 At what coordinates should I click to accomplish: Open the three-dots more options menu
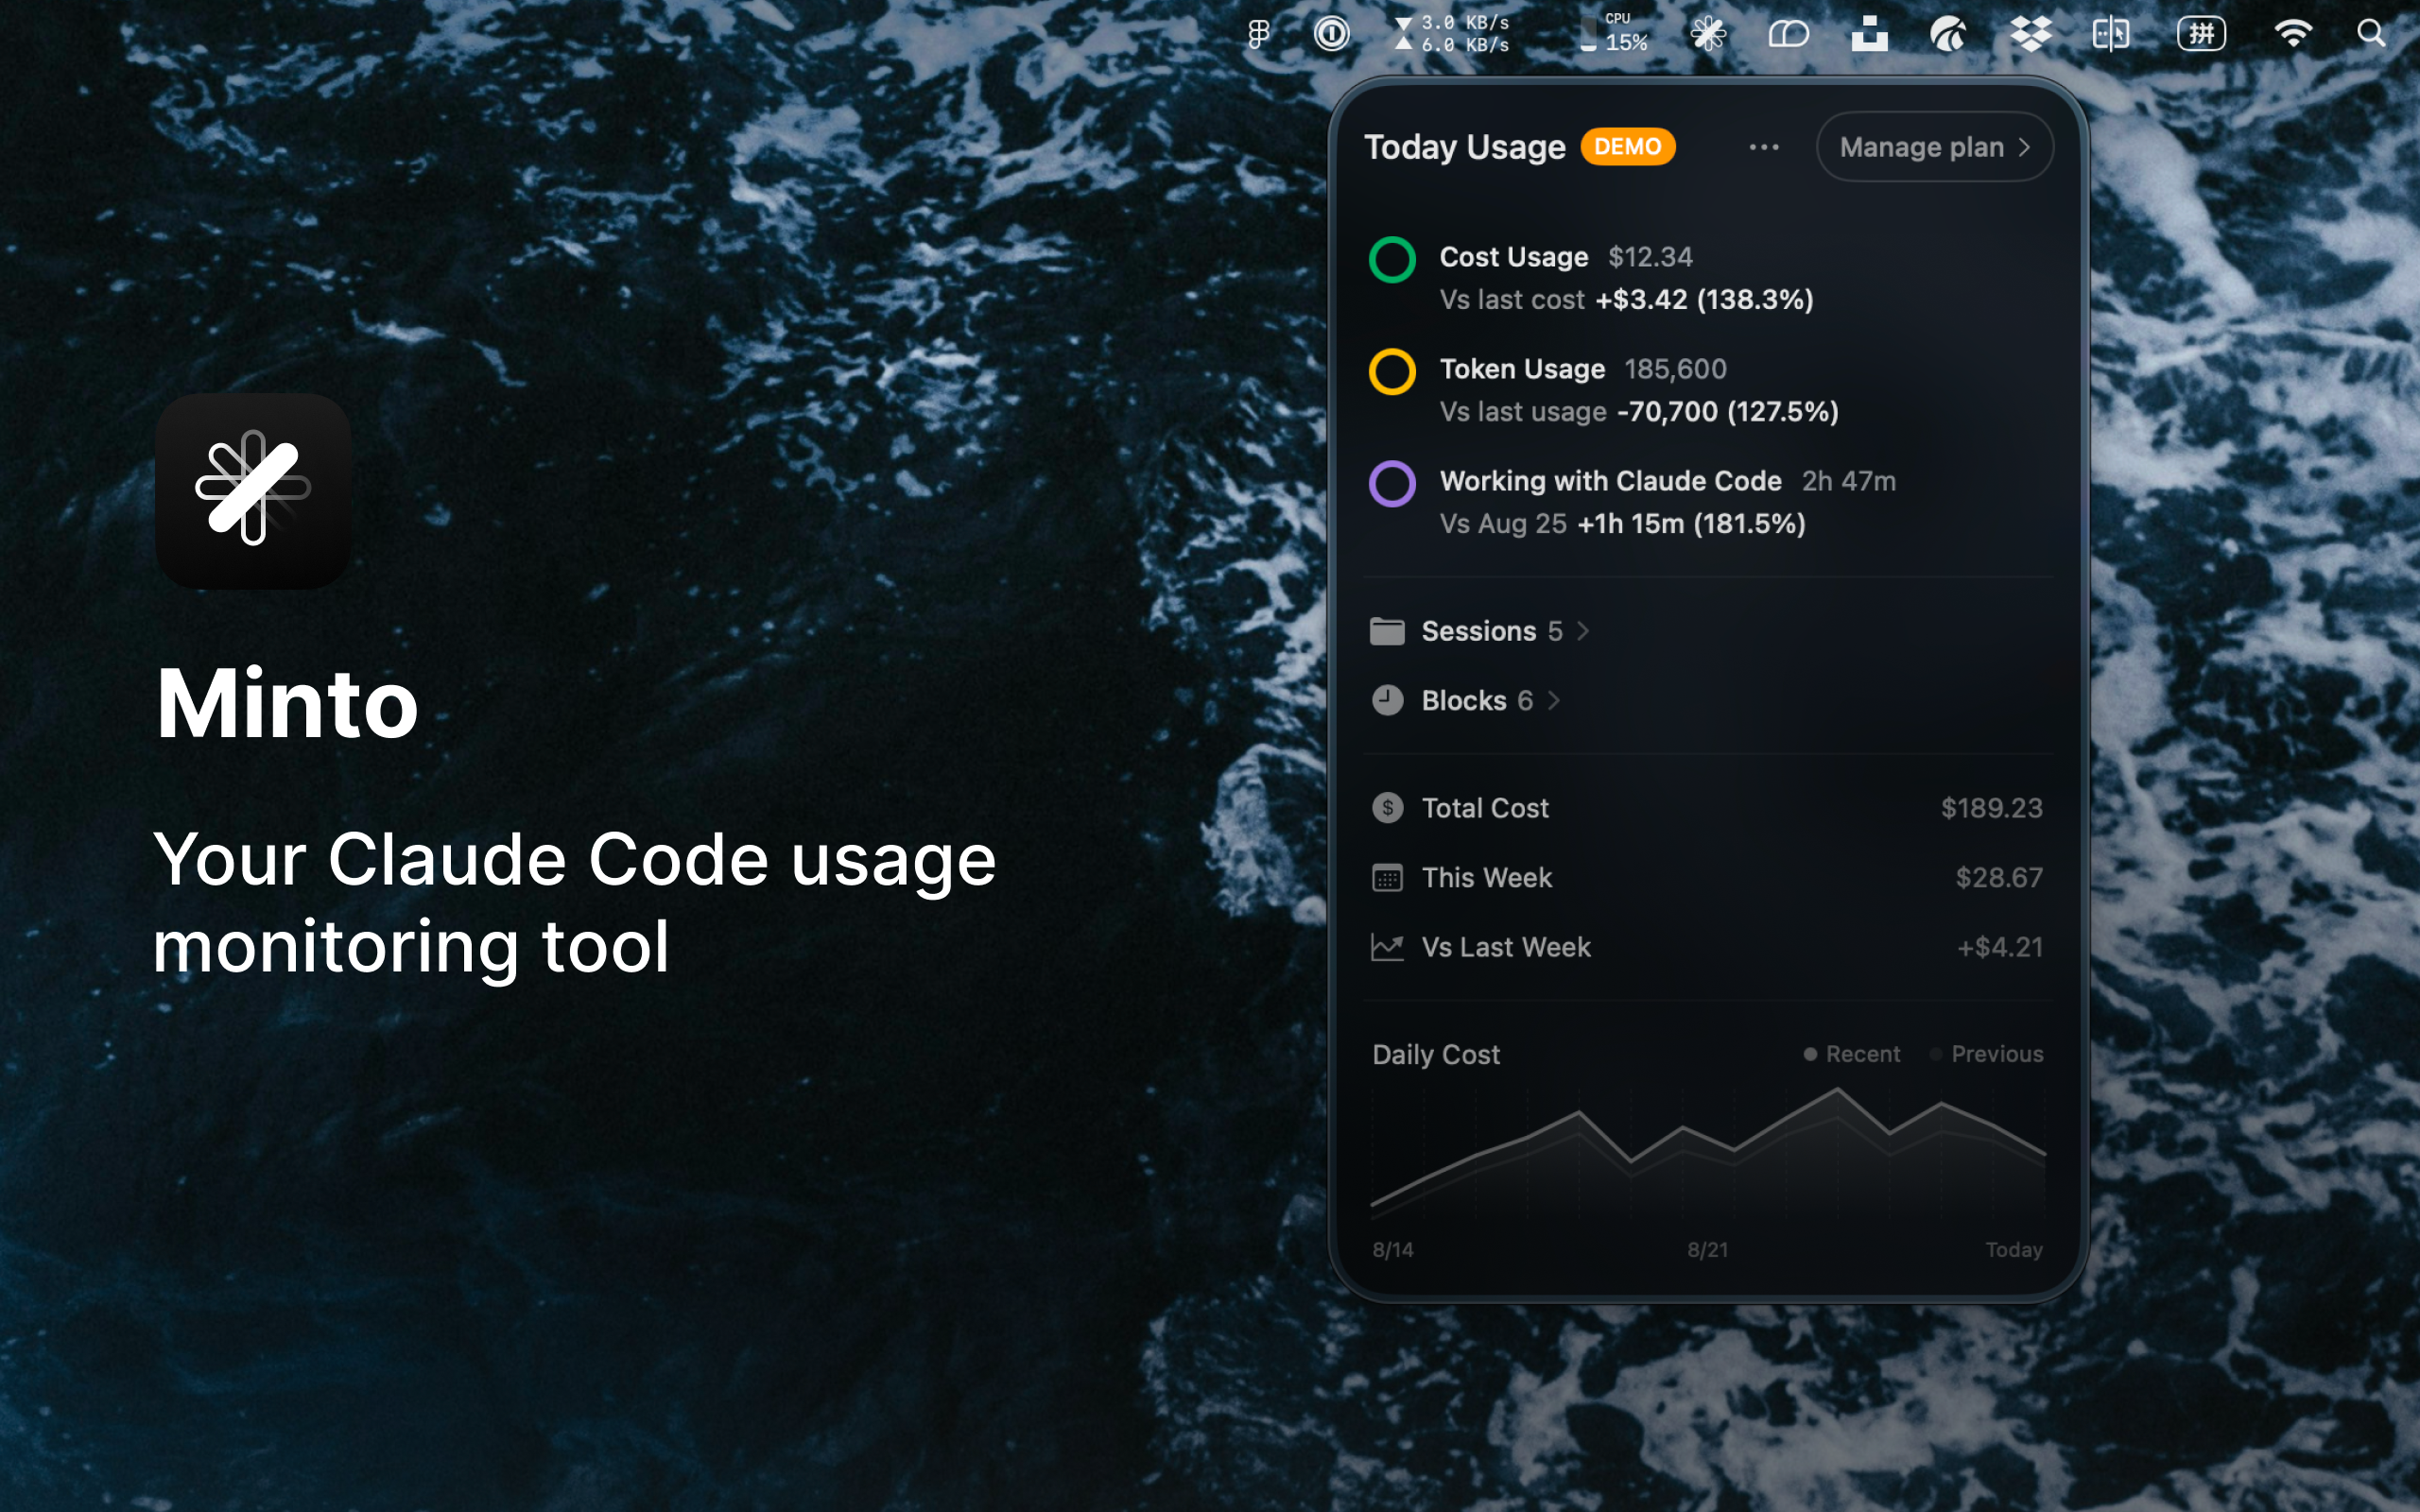[x=1764, y=147]
